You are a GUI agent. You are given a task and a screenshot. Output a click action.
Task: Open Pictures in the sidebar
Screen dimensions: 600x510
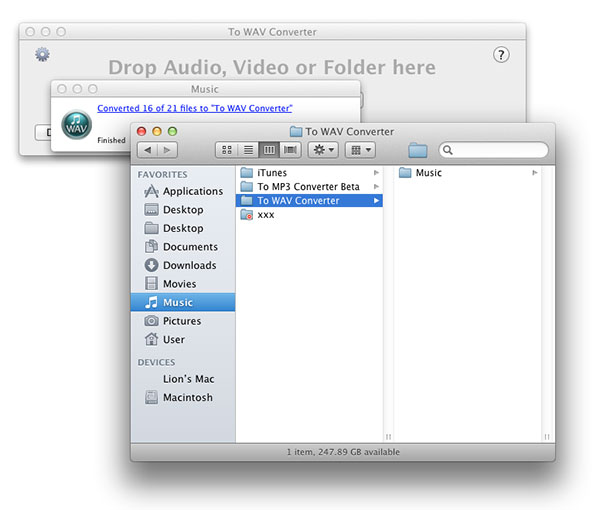coord(183,321)
